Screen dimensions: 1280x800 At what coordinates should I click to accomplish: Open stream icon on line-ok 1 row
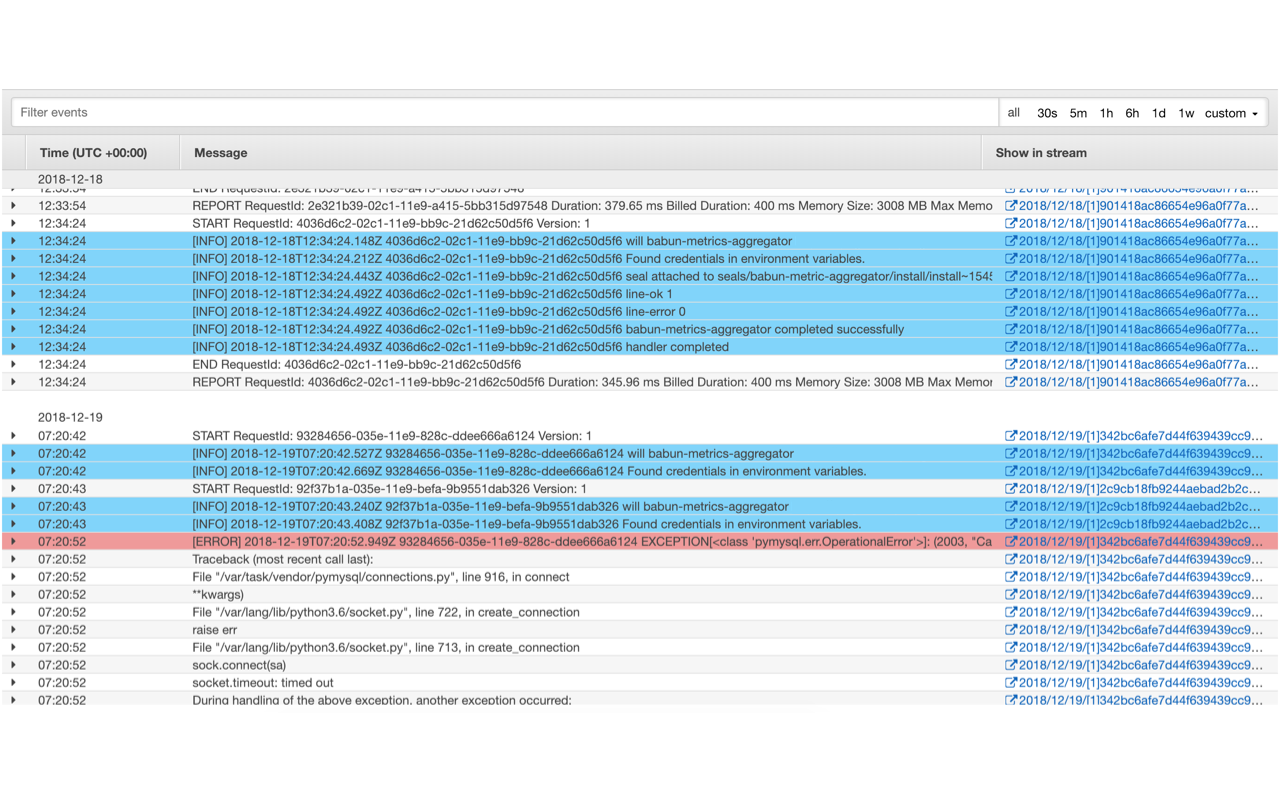[x=1010, y=294]
